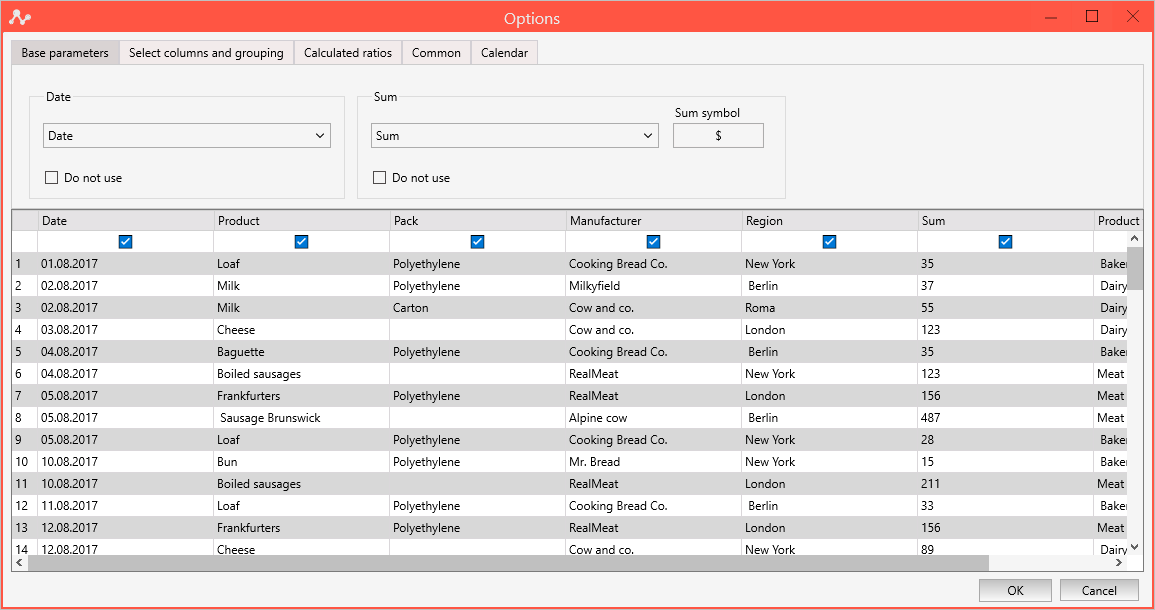
Task: Click the Product column header
Action: [302, 220]
